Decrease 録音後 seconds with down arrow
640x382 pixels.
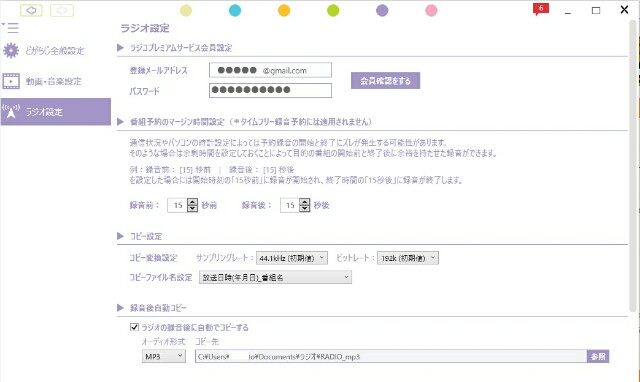304,208
